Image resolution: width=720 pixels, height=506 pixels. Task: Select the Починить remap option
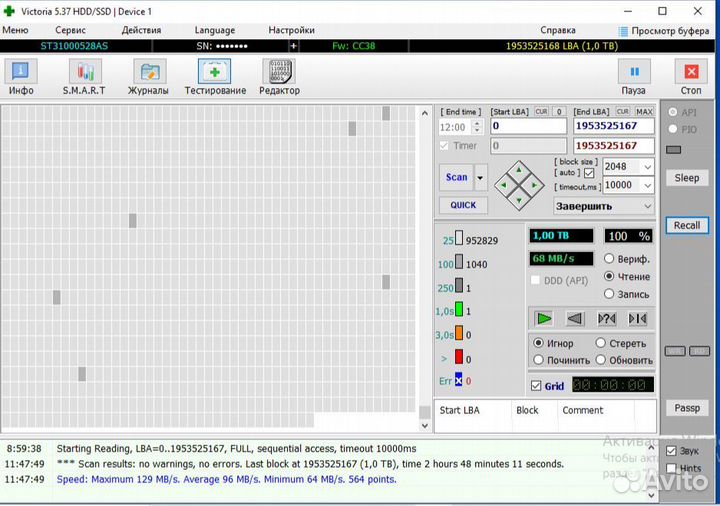538,360
